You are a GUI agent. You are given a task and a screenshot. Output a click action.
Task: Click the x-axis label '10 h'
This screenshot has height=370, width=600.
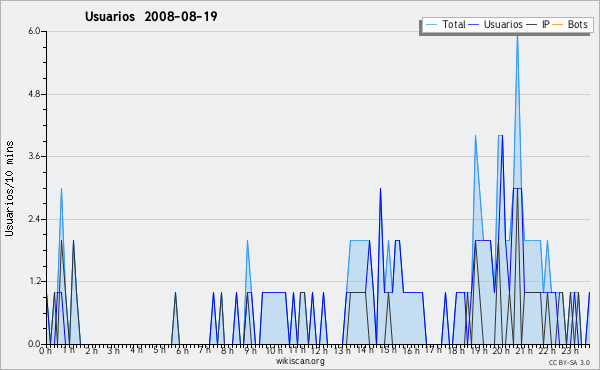pyautogui.click(x=274, y=351)
